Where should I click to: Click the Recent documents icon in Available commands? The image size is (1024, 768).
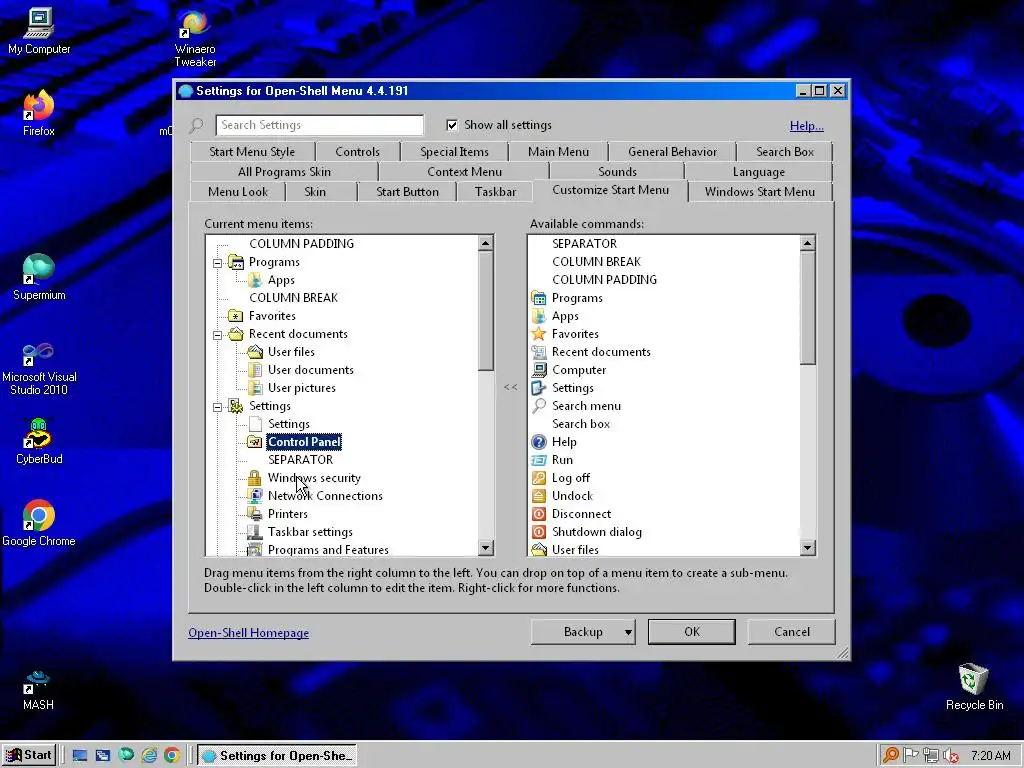pos(539,352)
